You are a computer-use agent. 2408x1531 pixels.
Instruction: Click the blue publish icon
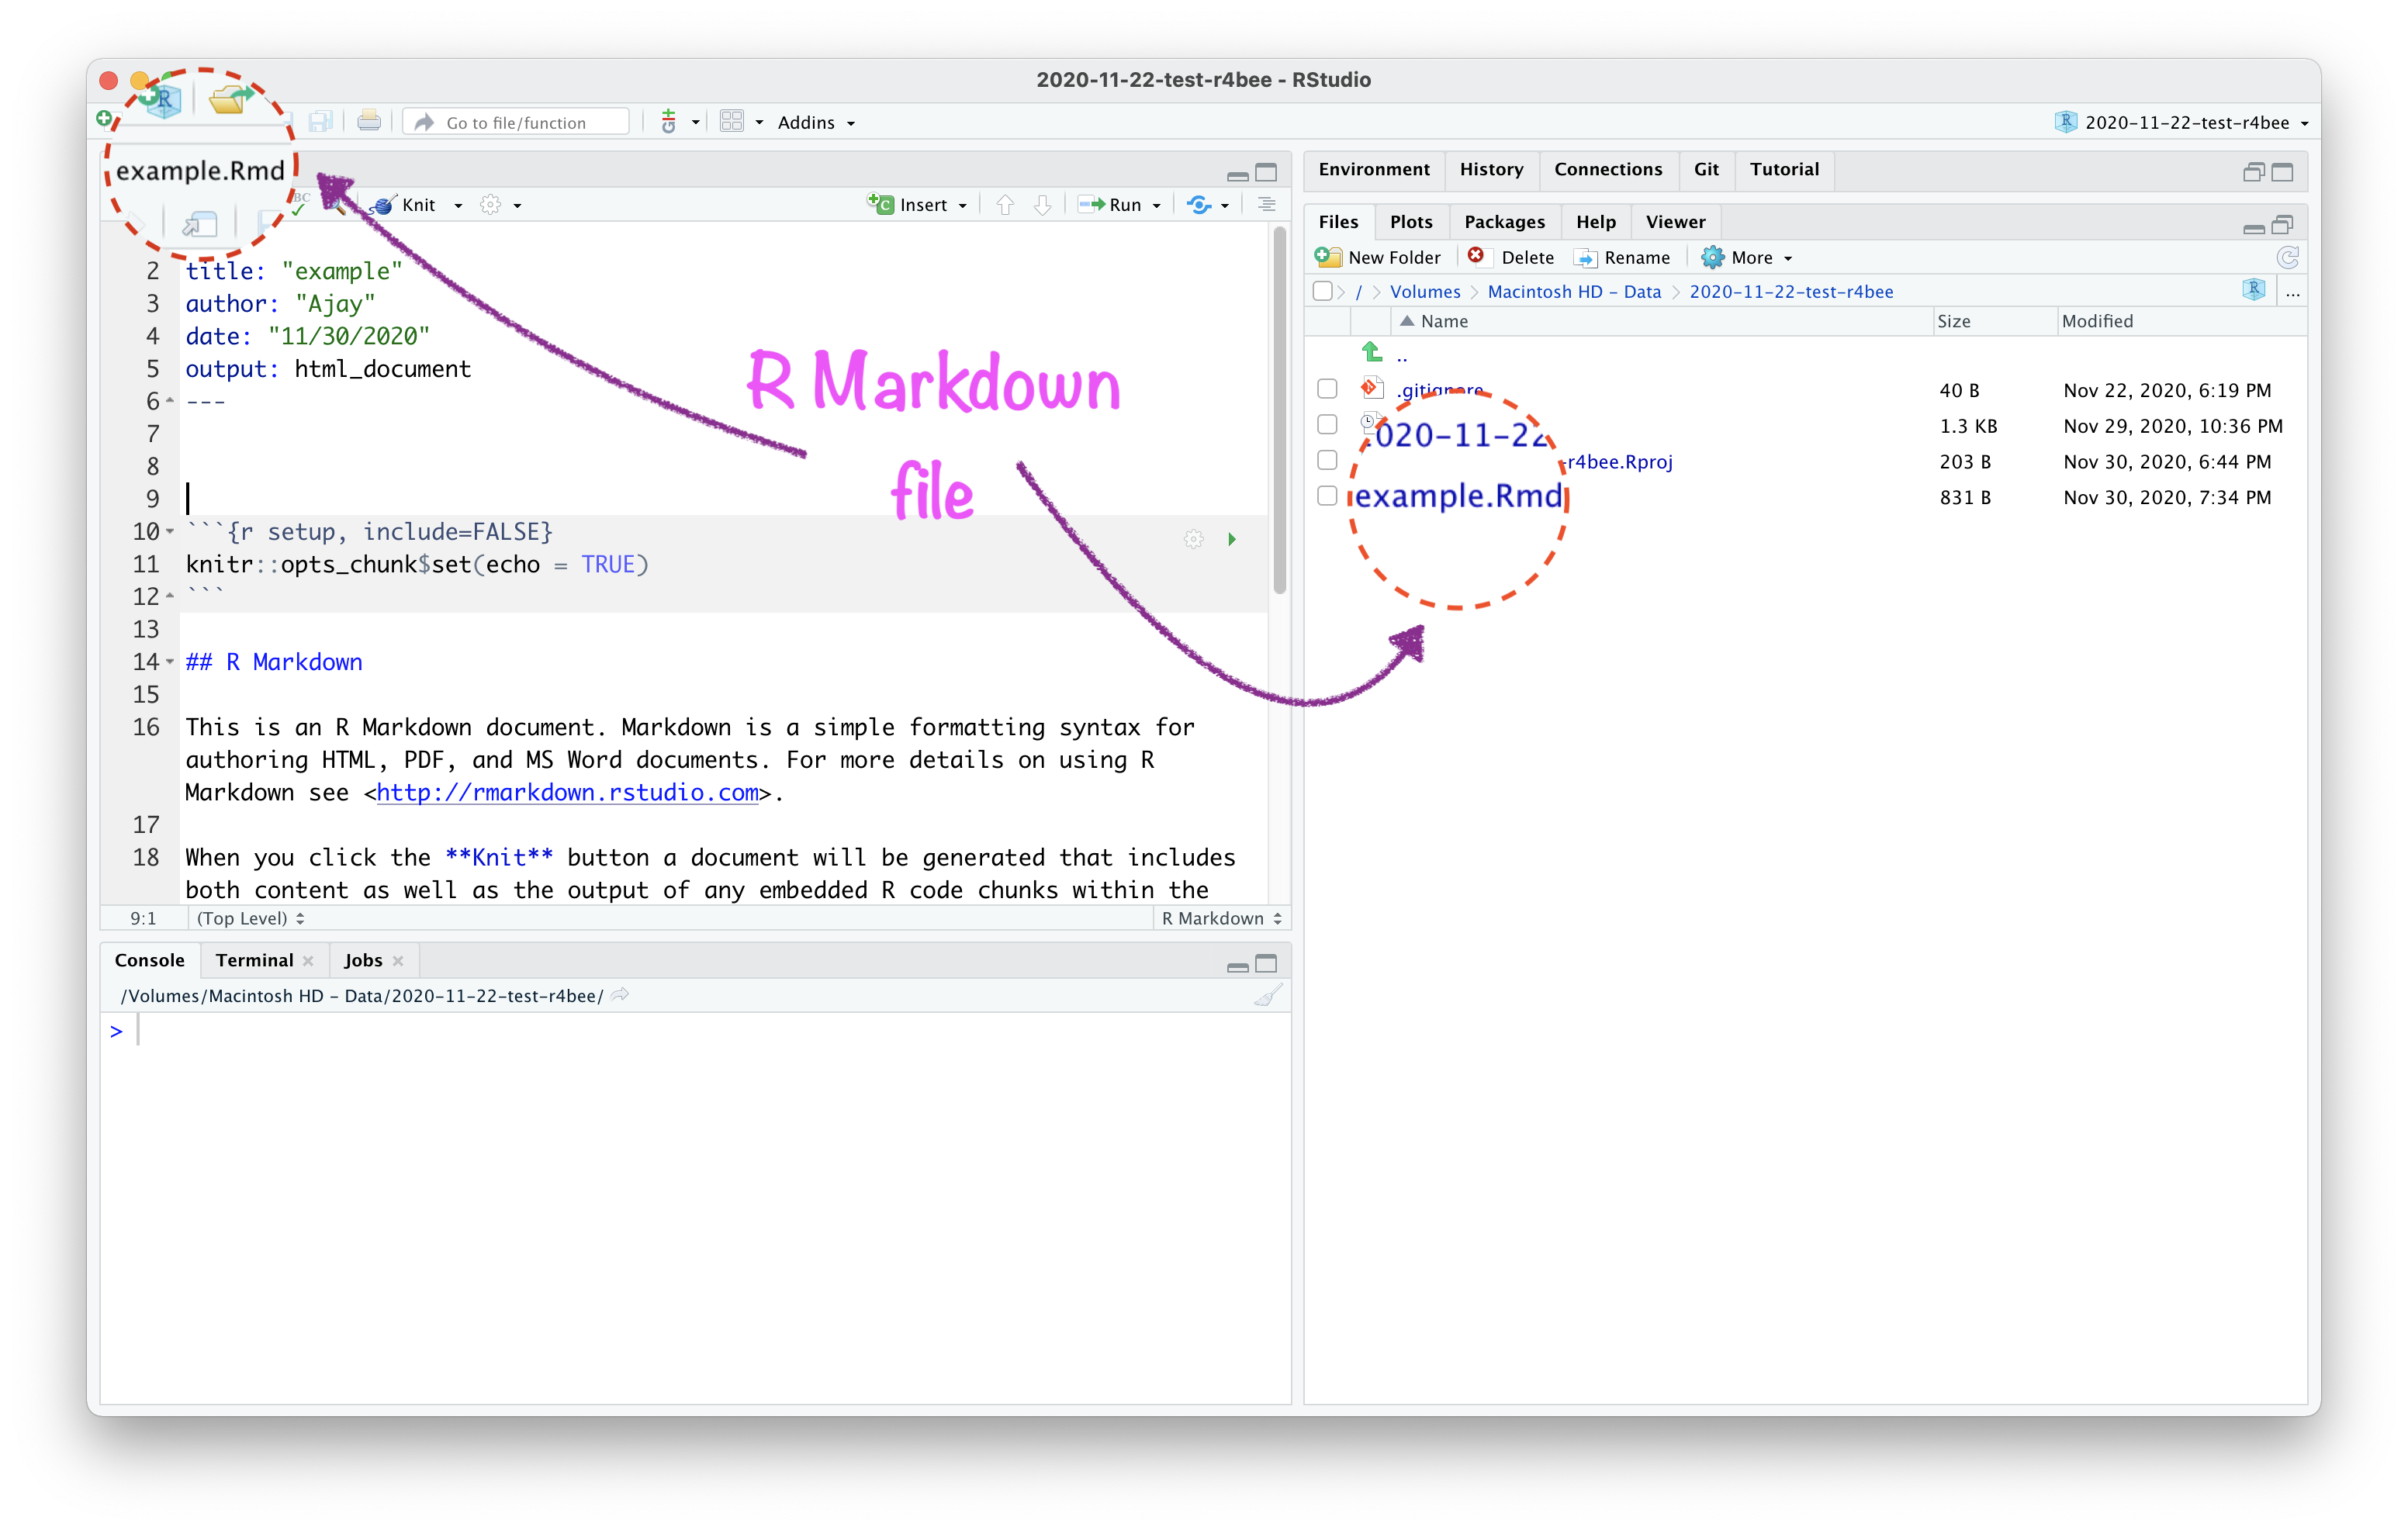tap(1199, 205)
